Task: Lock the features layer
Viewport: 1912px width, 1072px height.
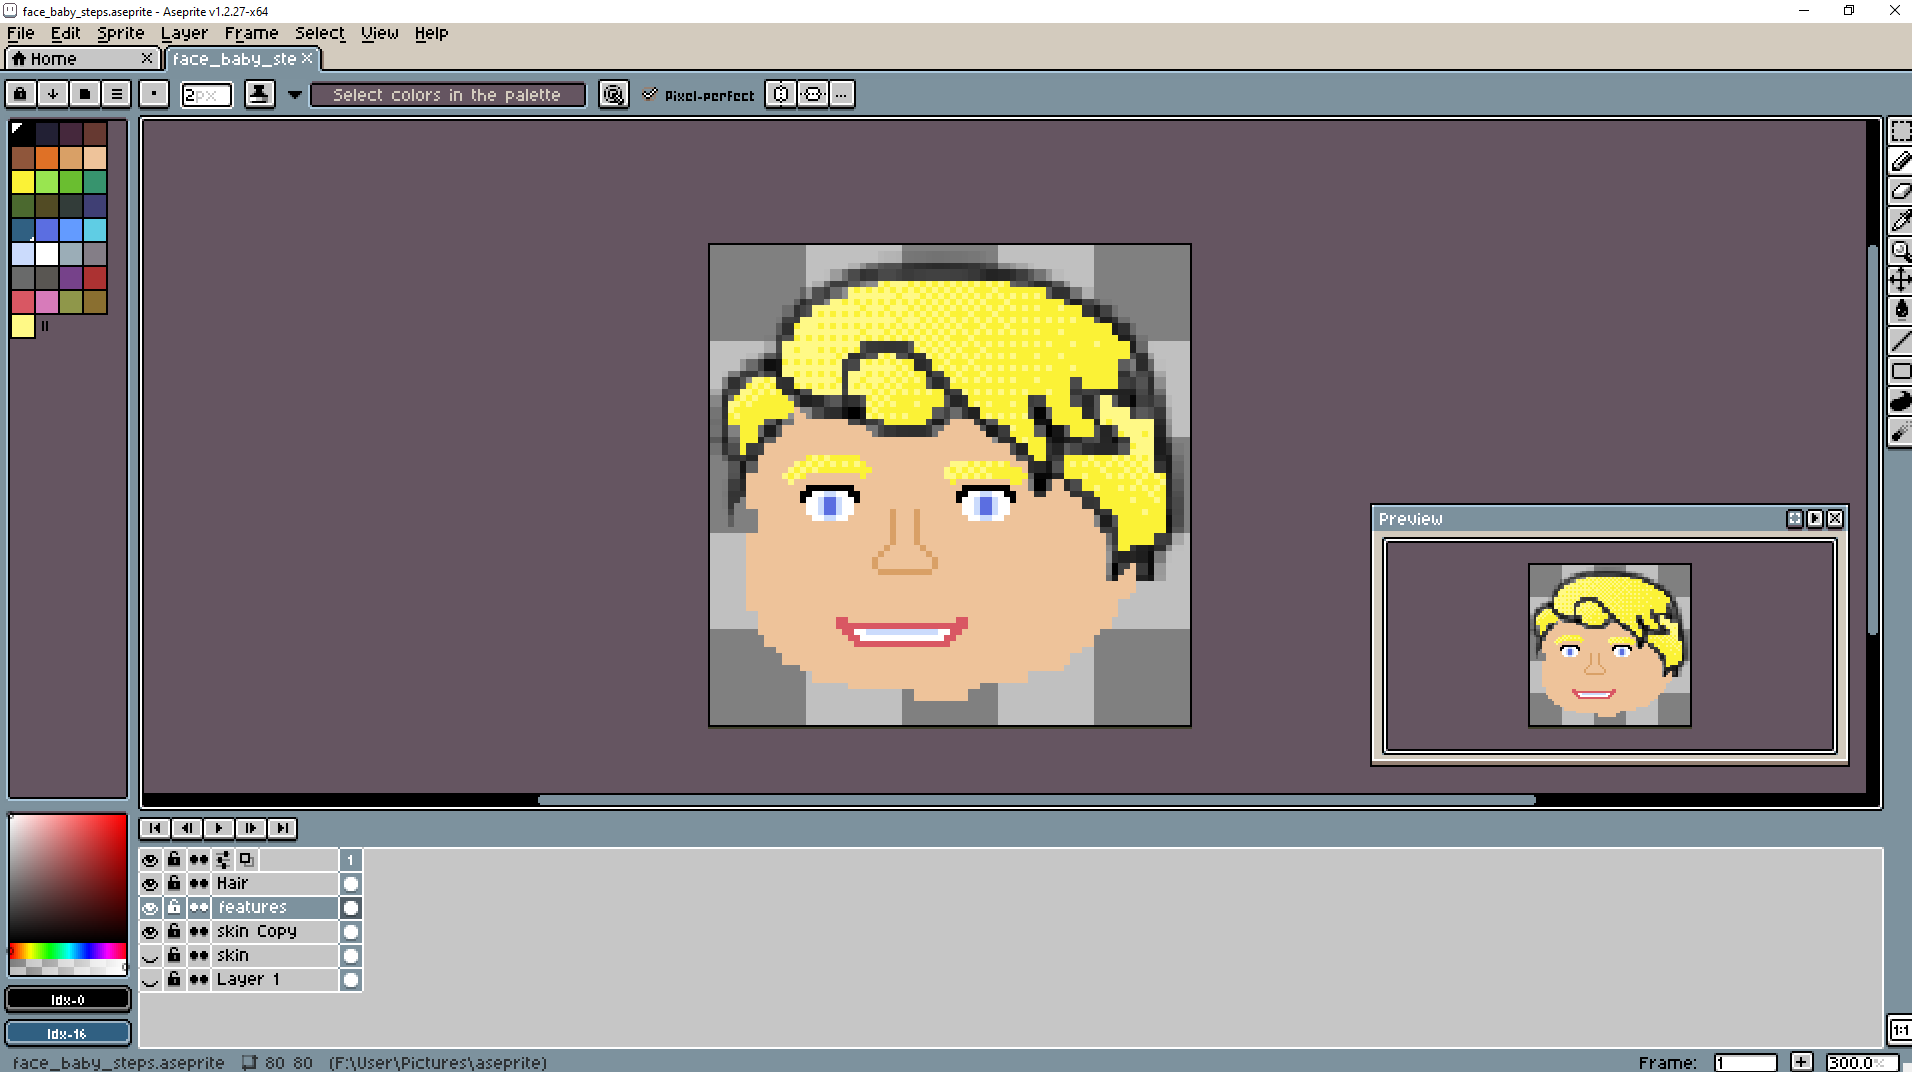Action: 174,908
